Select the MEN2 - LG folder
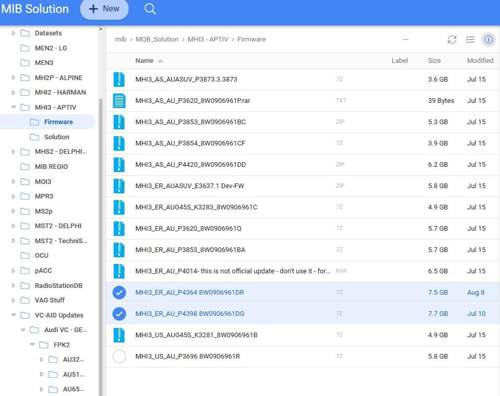The height and width of the screenshot is (396, 500). 51,48
